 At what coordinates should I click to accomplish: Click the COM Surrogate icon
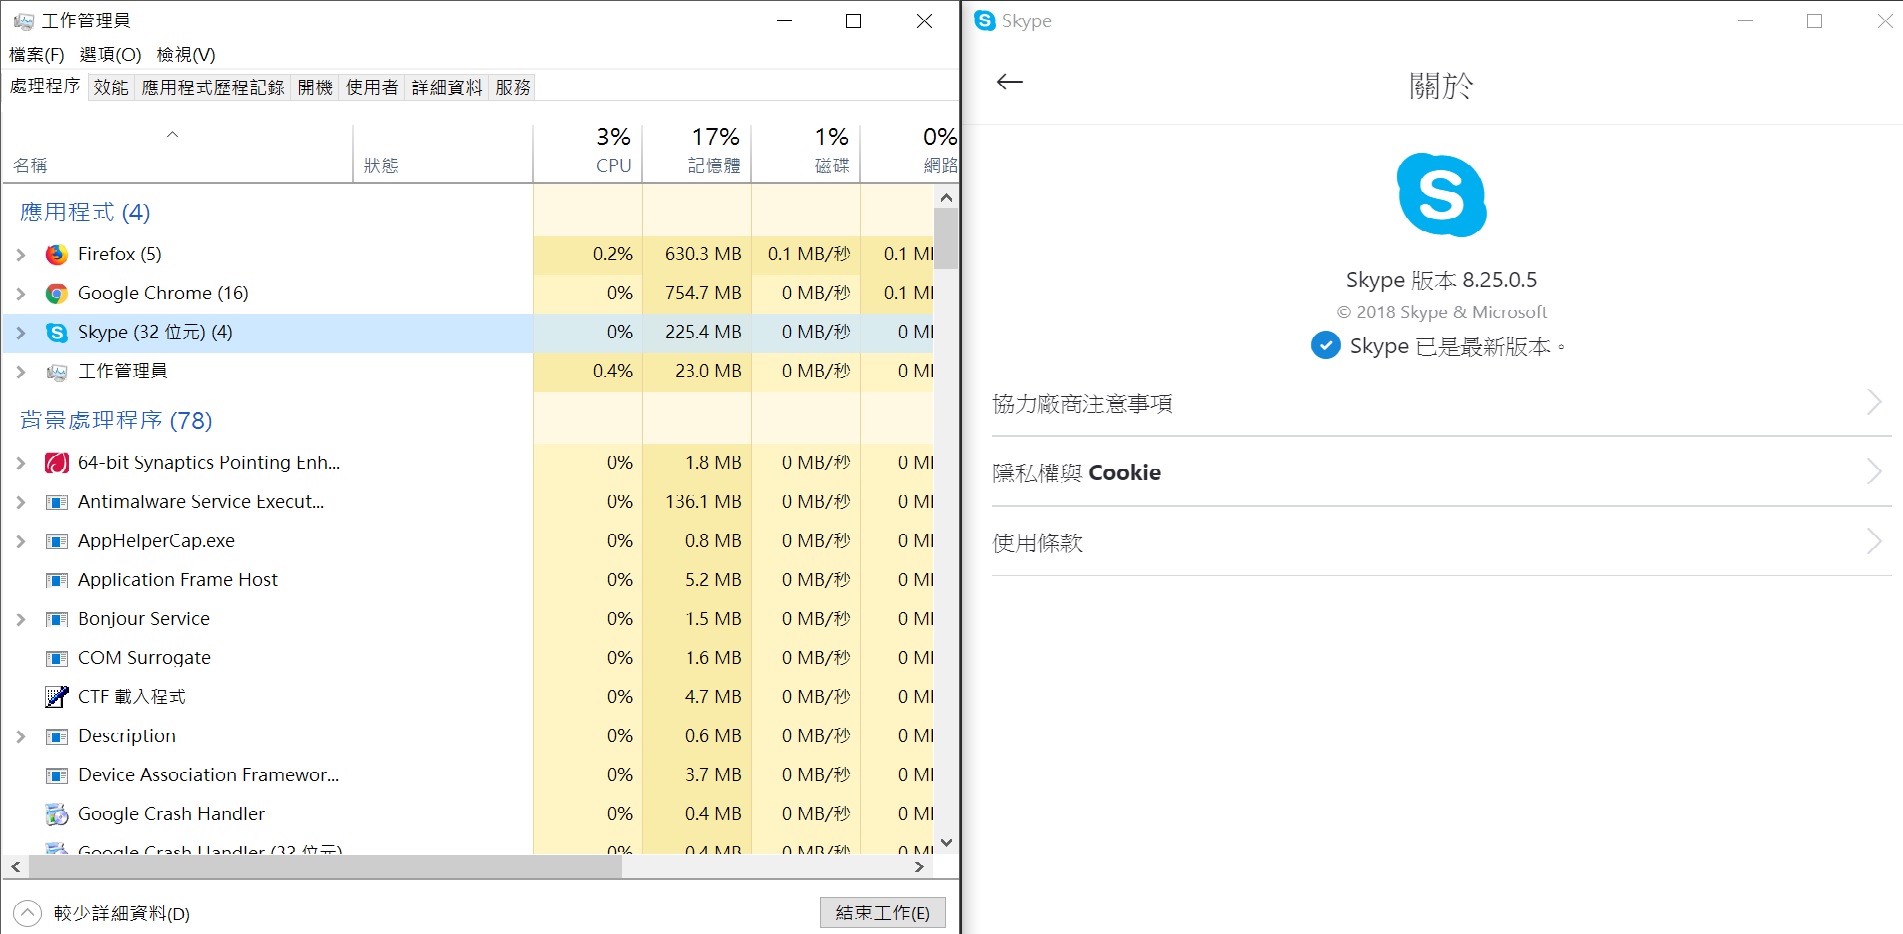pyautogui.click(x=57, y=658)
